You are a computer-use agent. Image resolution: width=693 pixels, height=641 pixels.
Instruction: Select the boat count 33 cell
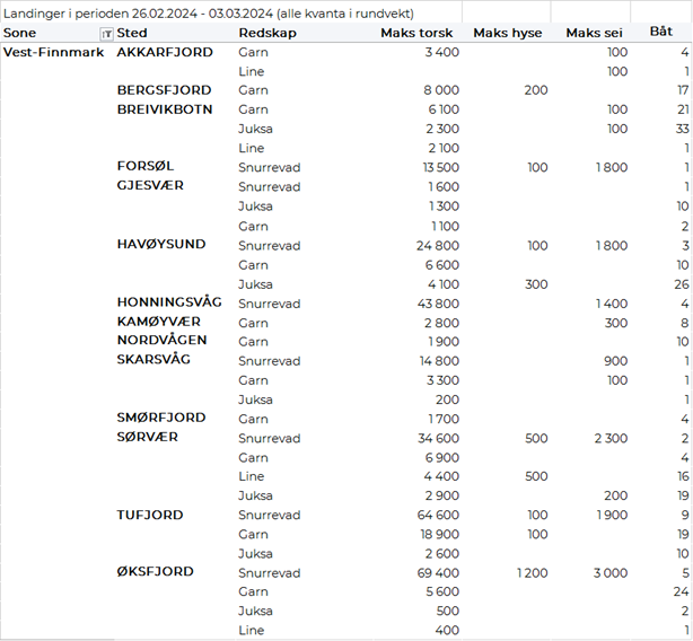click(x=682, y=129)
